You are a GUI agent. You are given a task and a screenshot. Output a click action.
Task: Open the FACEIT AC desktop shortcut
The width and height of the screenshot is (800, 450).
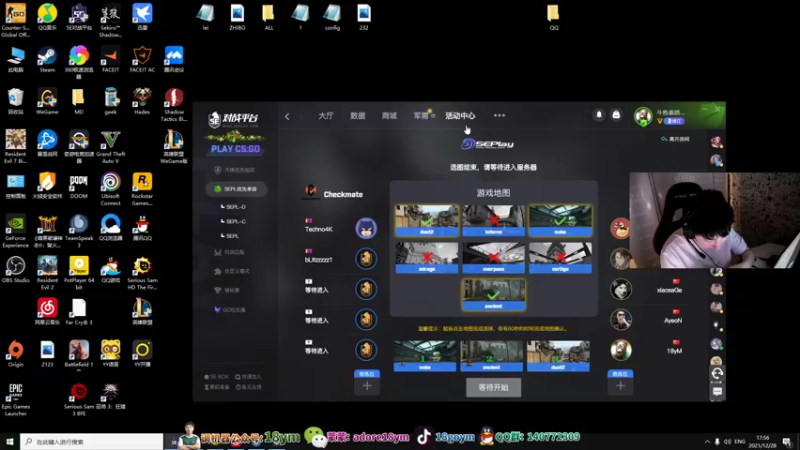pyautogui.click(x=142, y=59)
